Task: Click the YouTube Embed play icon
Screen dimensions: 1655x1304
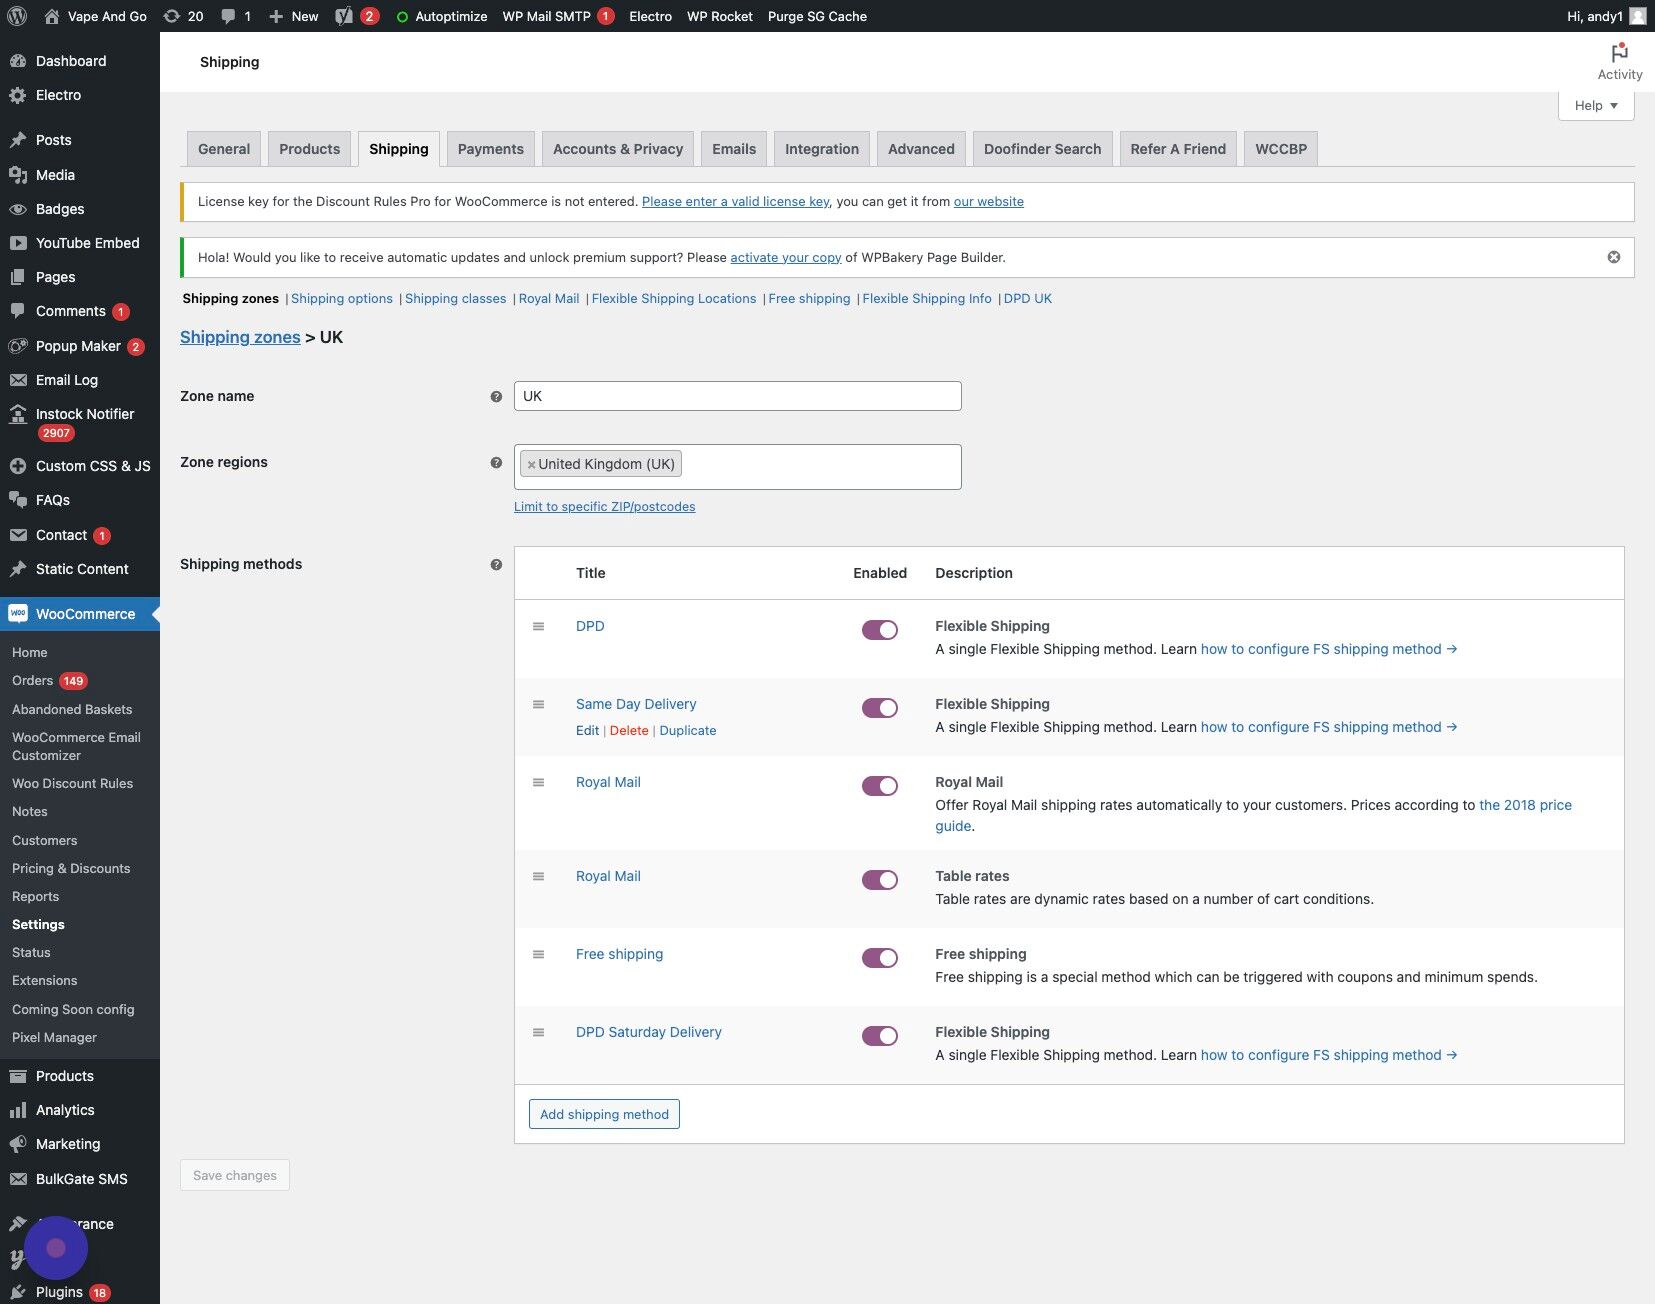Action: coord(18,243)
